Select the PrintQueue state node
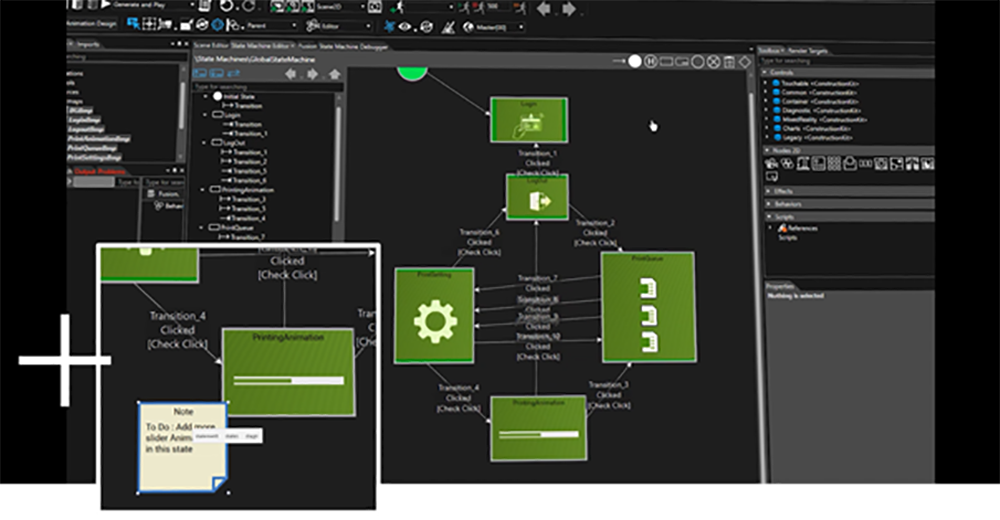Viewport: 1000px width, 520px height. [647, 307]
